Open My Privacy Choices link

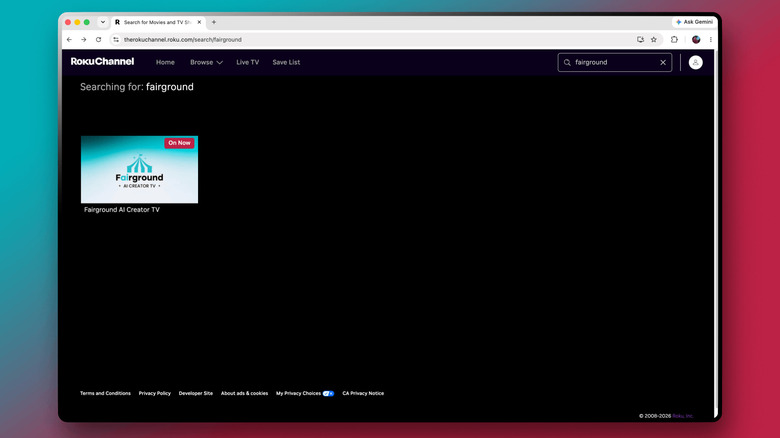coord(305,393)
